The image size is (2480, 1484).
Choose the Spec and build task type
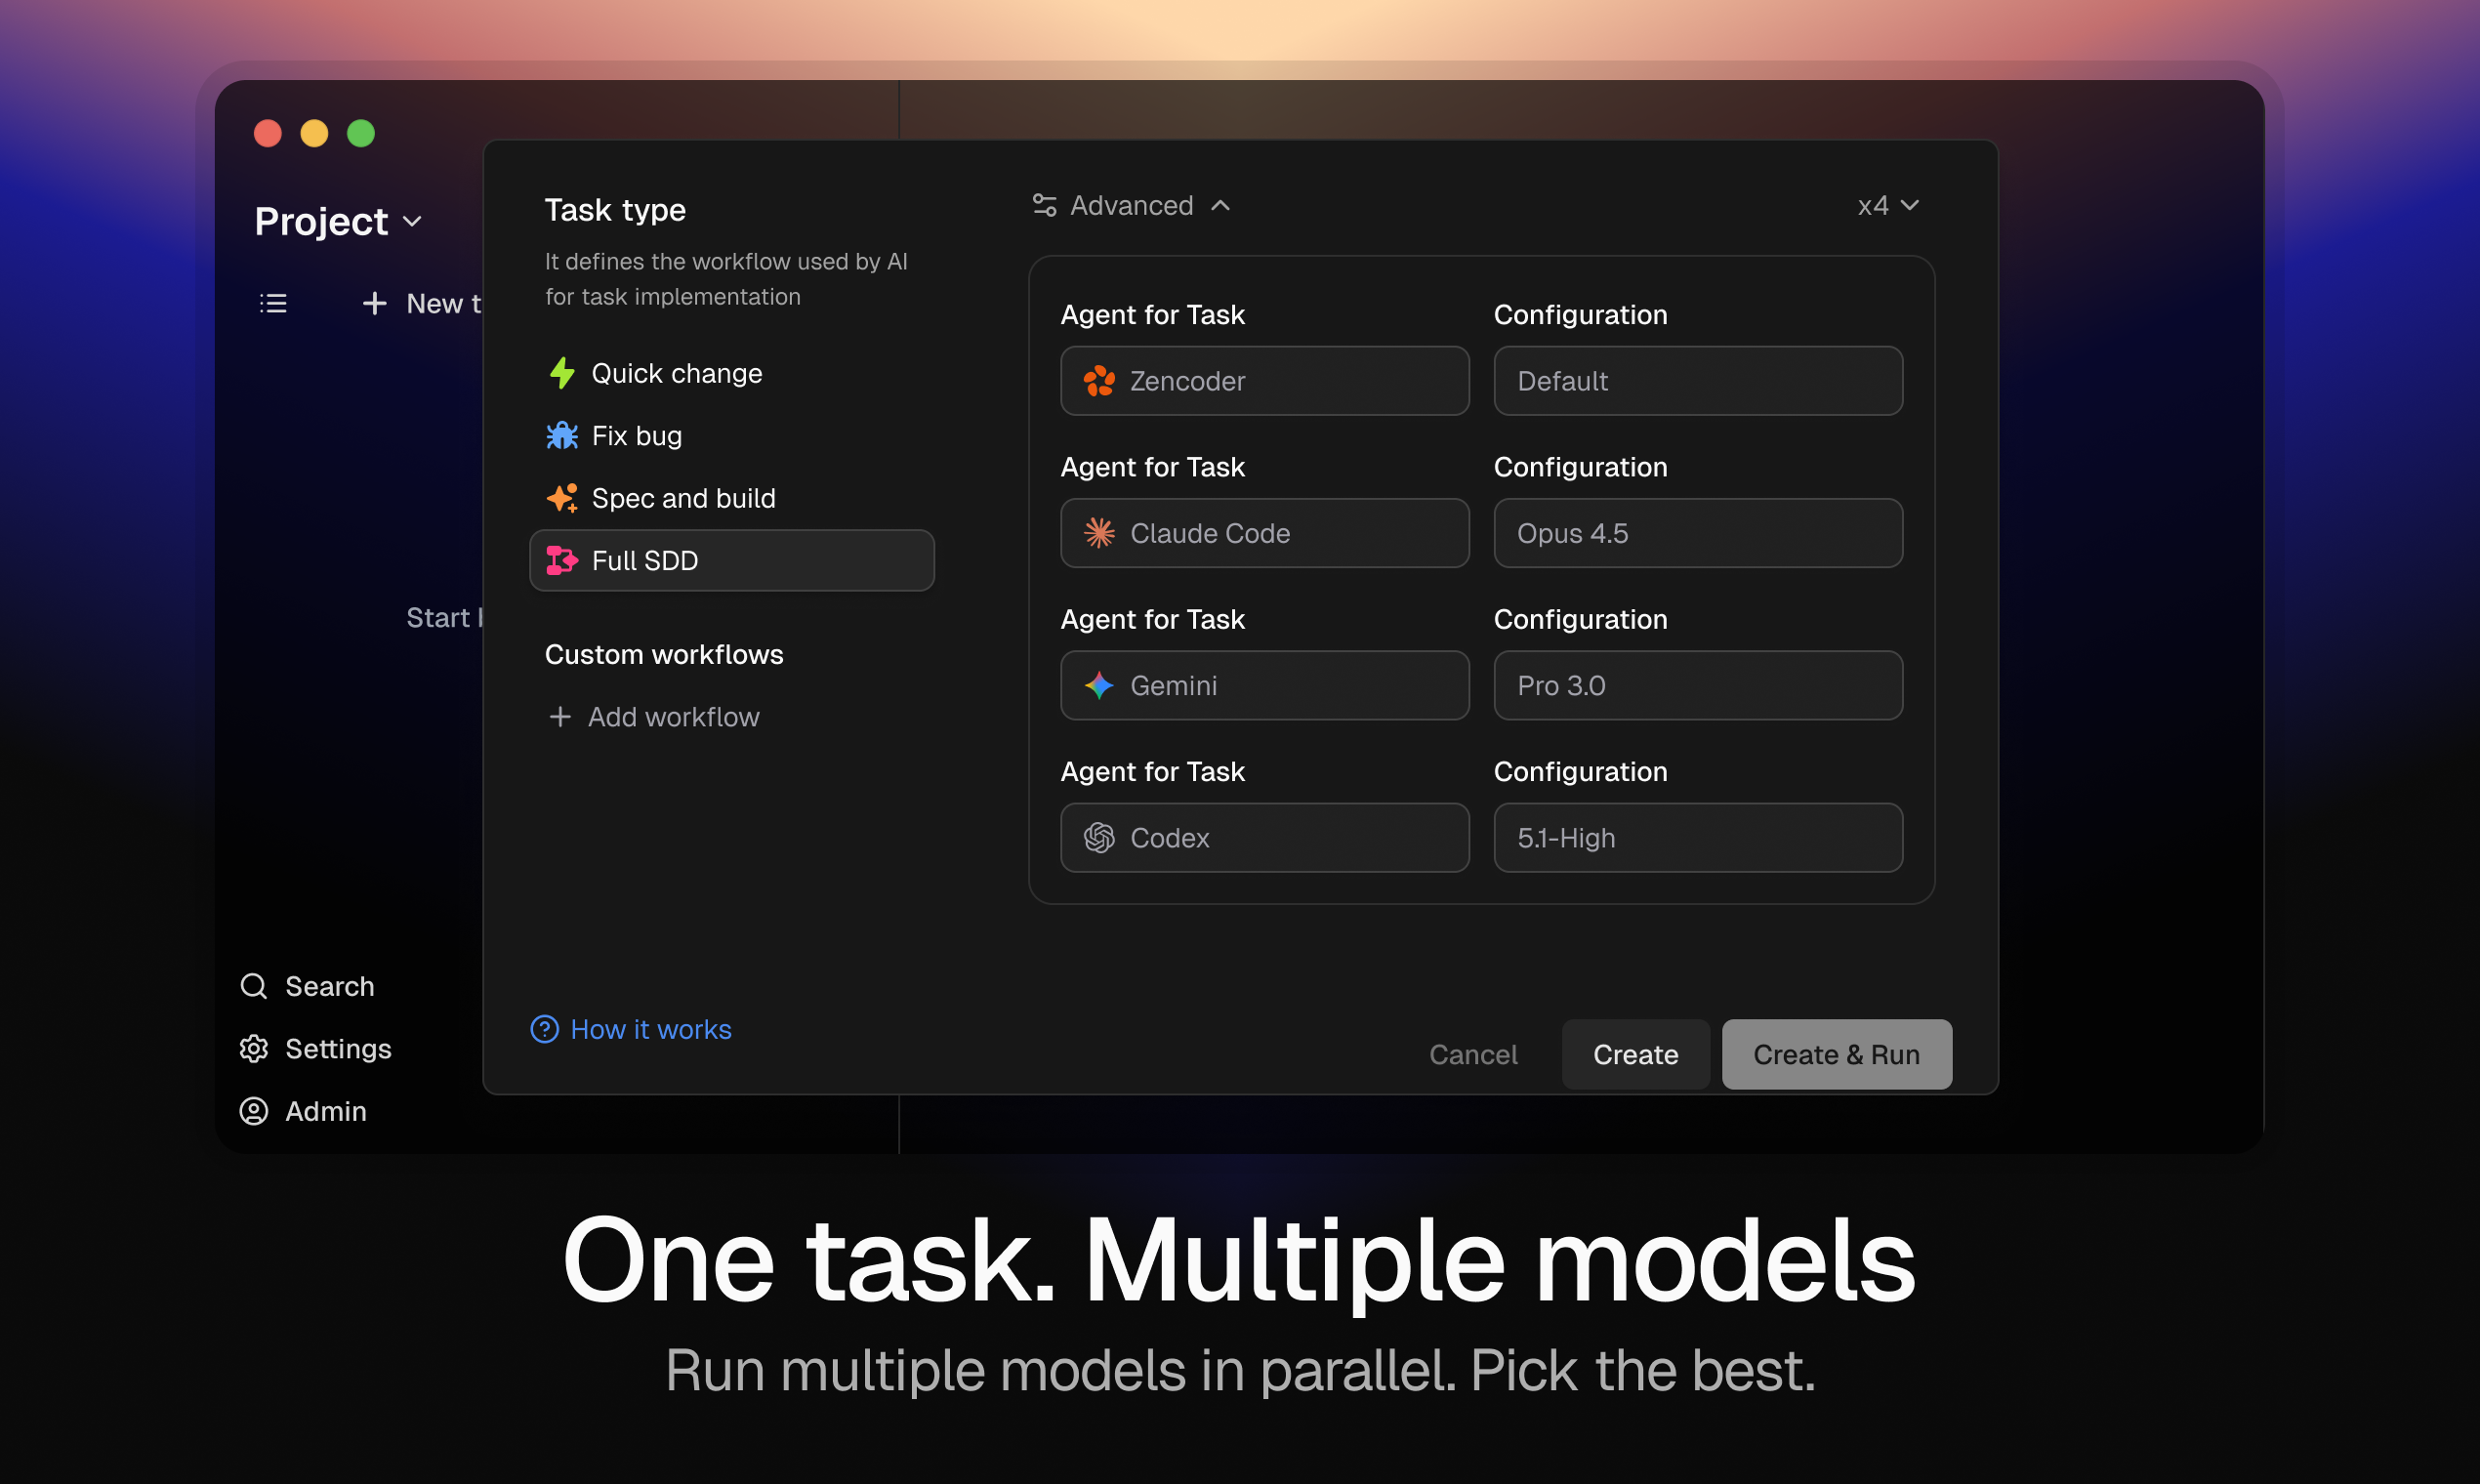click(683, 497)
